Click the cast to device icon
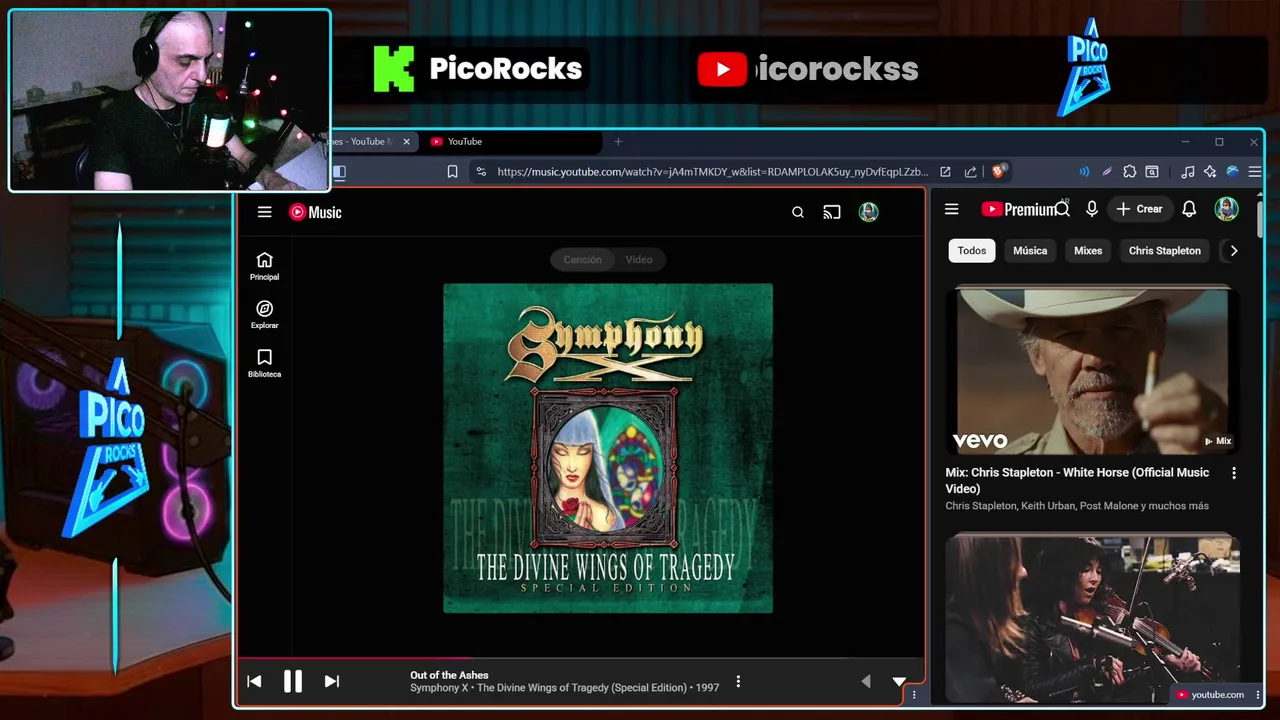Screen dimensions: 1280x720 [x=832, y=212]
